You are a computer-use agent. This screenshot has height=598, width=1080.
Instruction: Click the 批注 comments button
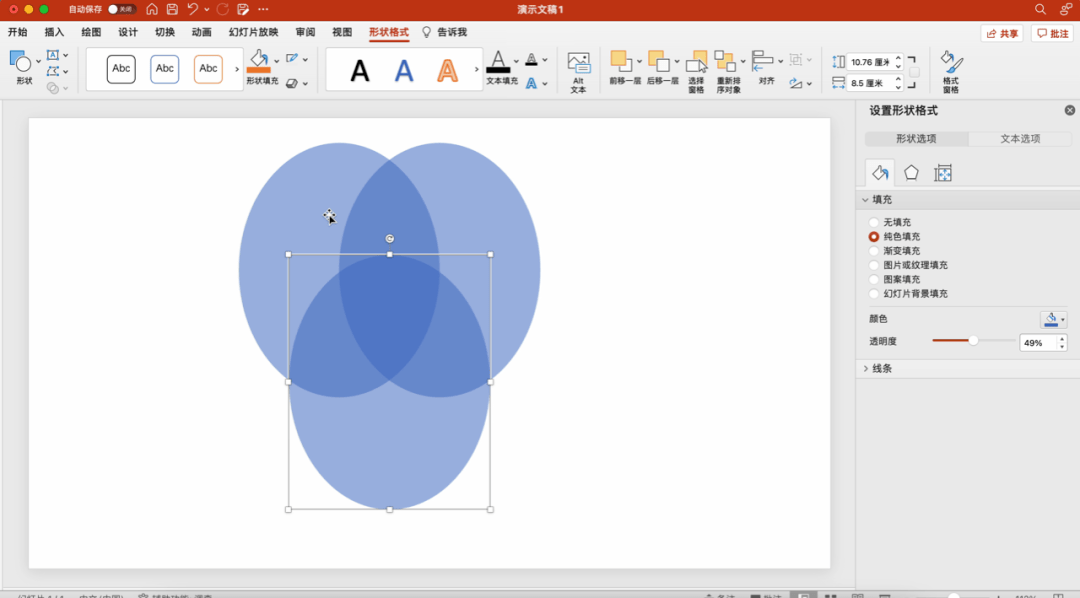[1052, 33]
